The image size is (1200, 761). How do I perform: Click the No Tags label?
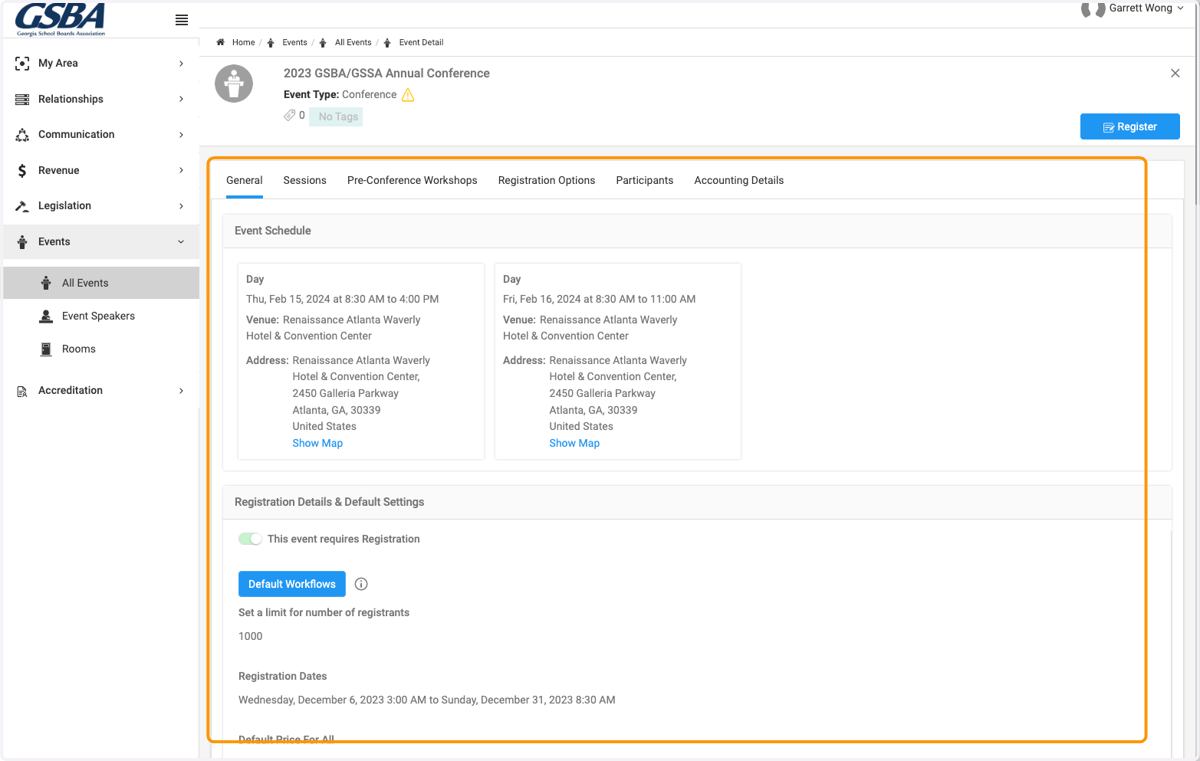click(x=337, y=117)
